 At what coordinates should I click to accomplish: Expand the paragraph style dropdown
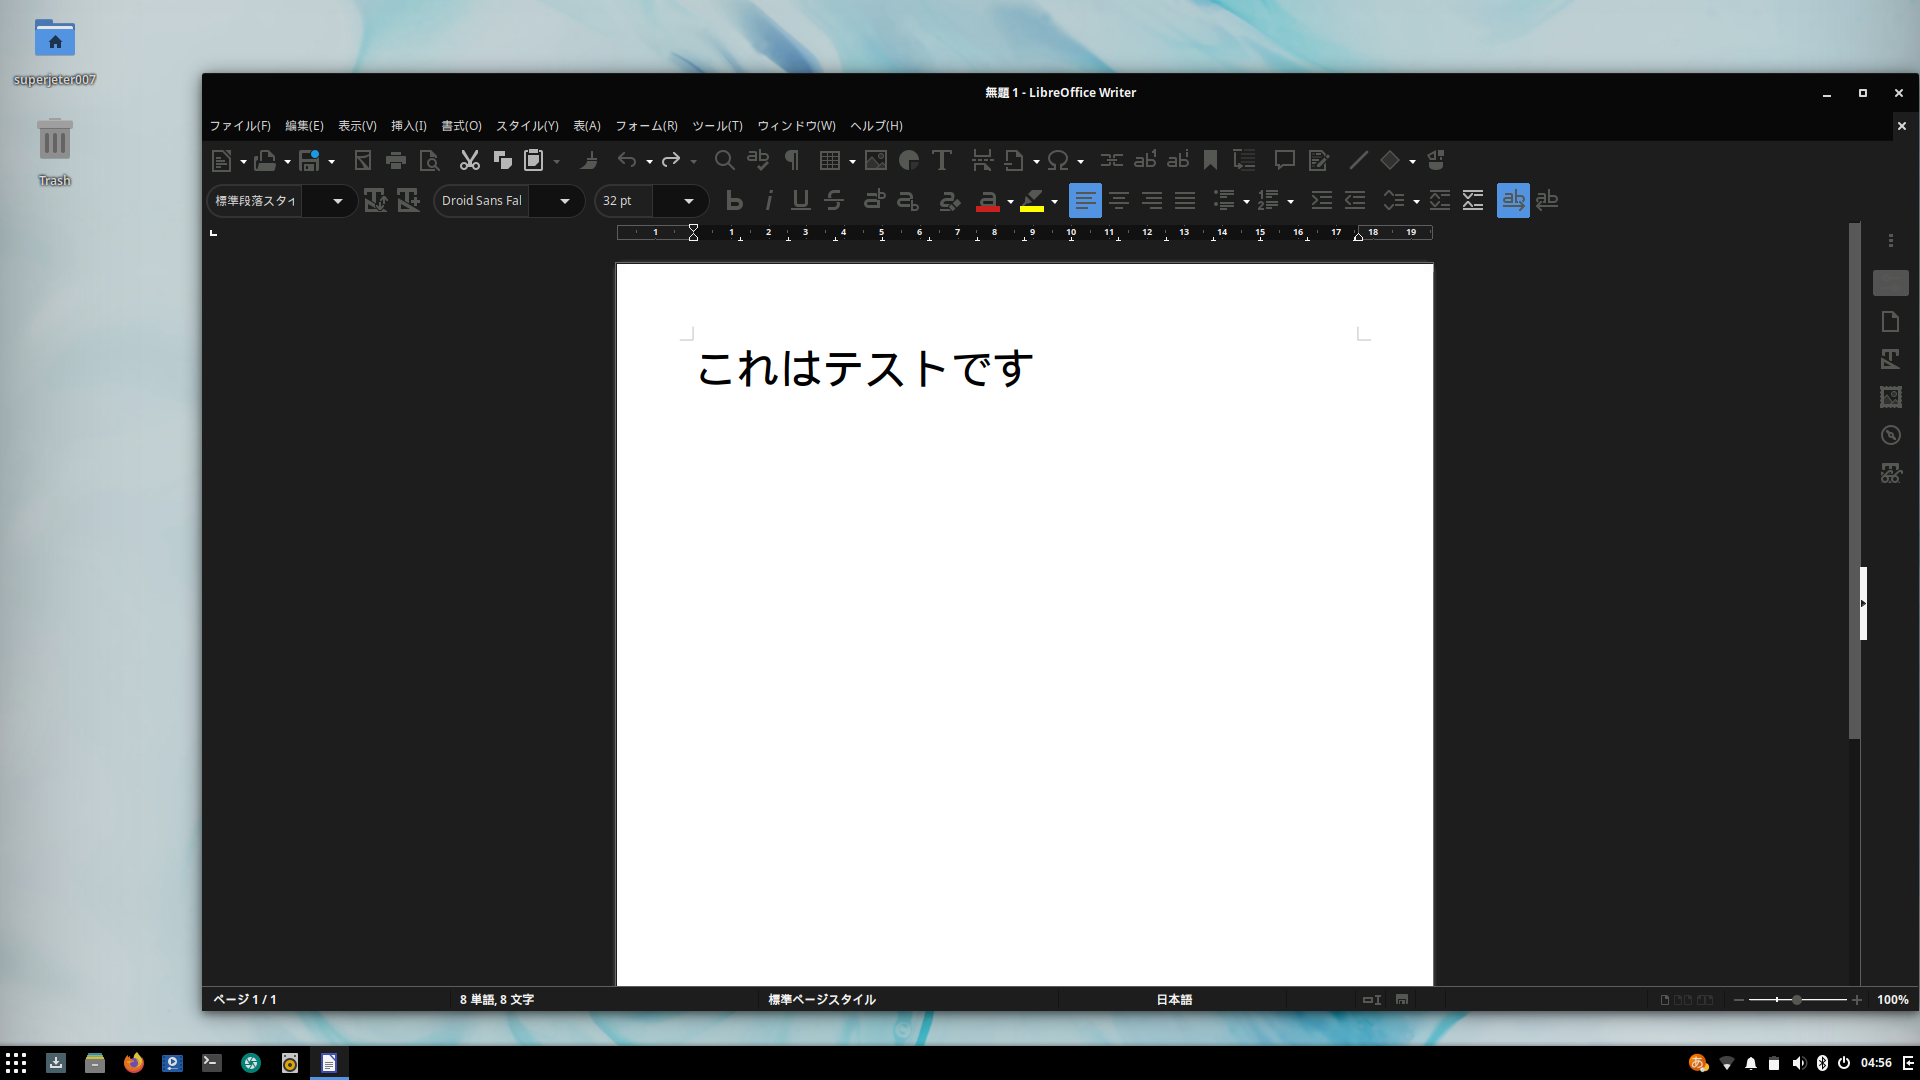tap(337, 201)
